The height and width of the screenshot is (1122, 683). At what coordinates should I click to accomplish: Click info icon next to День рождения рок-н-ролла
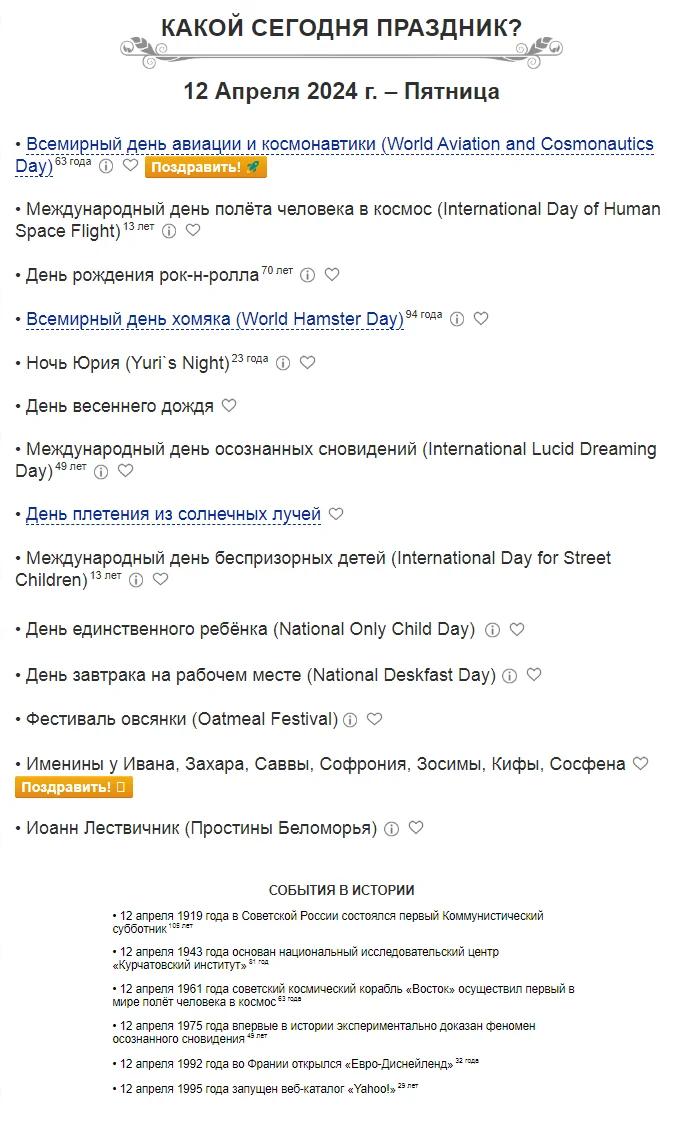(308, 275)
